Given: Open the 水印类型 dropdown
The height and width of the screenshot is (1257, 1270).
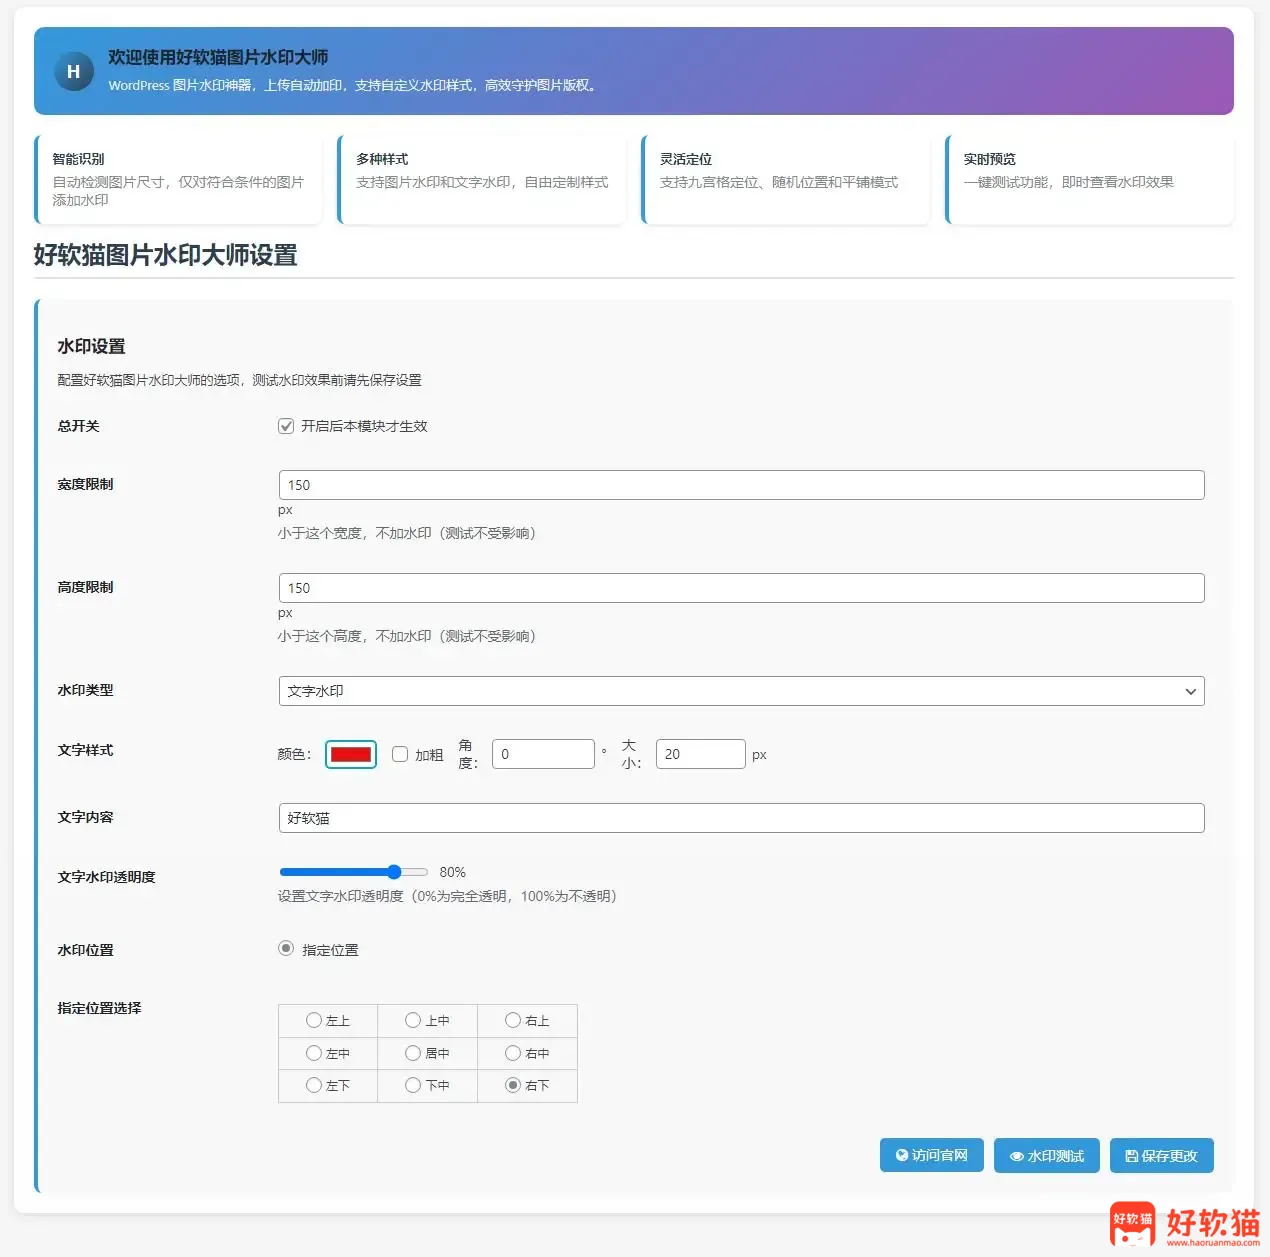Looking at the screenshot, I should [740, 691].
